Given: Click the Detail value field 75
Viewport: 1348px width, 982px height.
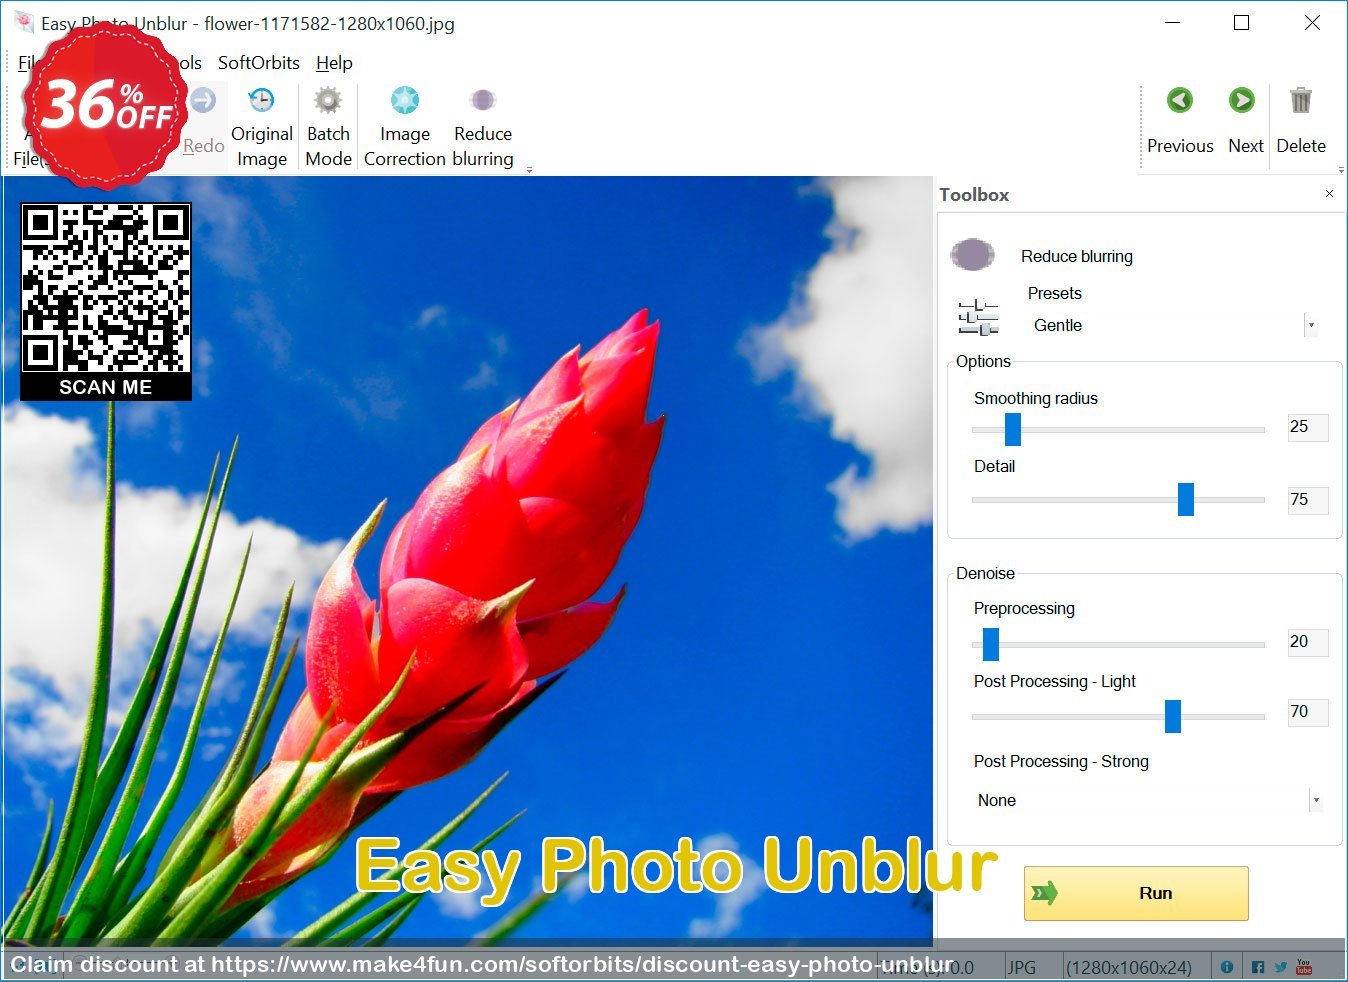Looking at the screenshot, I should 1308,499.
